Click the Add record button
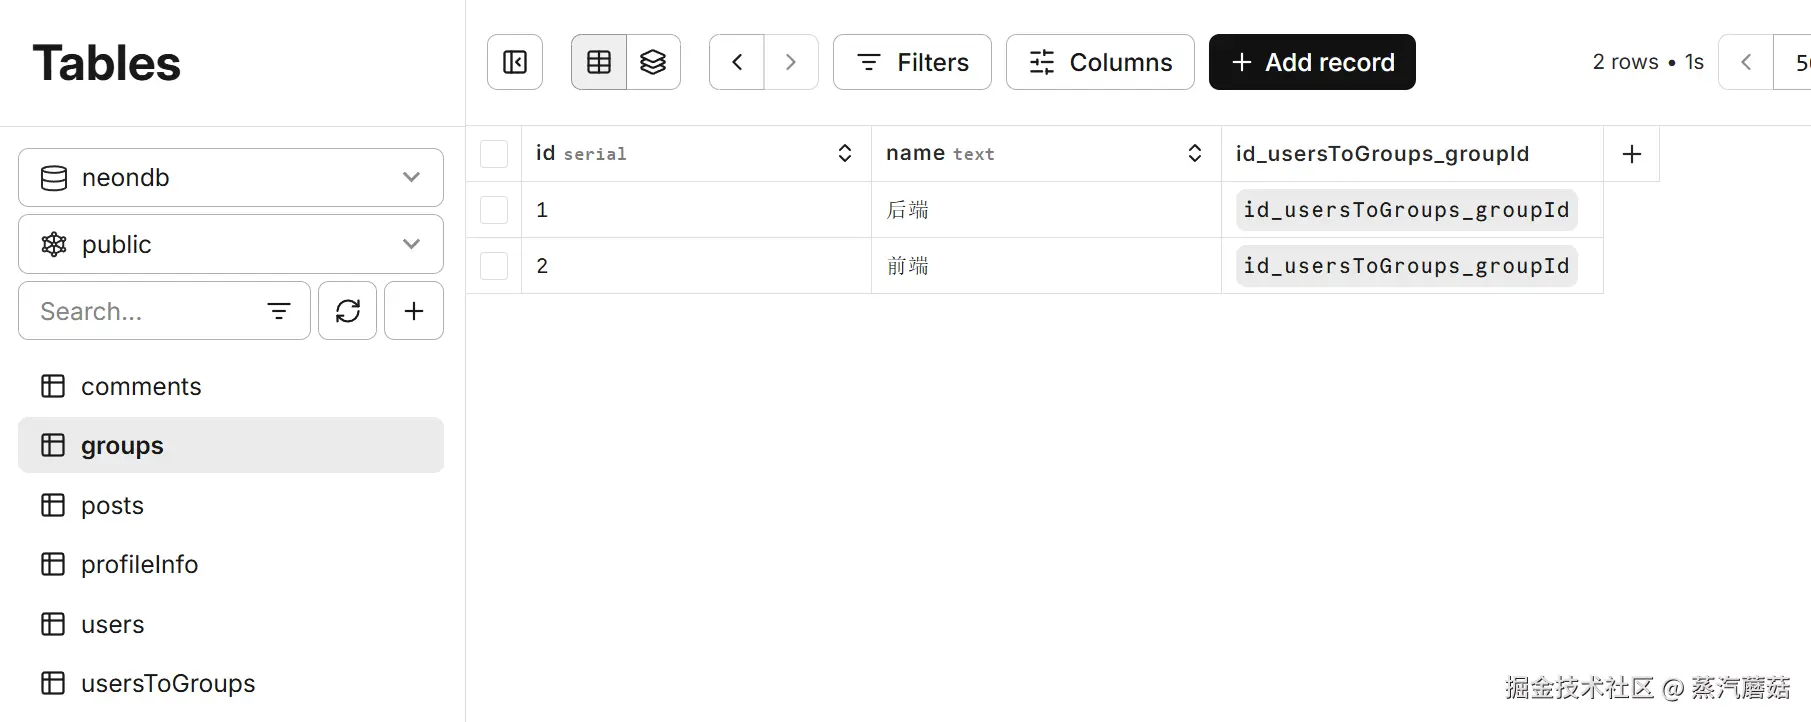Image resolution: width=1811 pixels, height=722 pixels. coord(1312,62)
